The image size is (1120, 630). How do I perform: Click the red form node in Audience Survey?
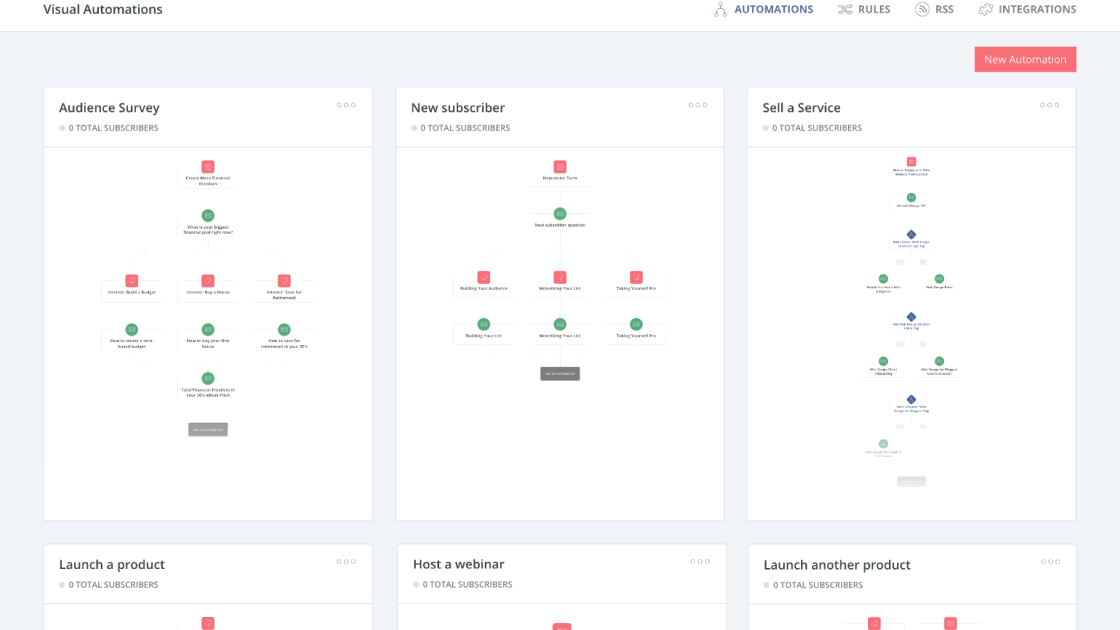208,167
